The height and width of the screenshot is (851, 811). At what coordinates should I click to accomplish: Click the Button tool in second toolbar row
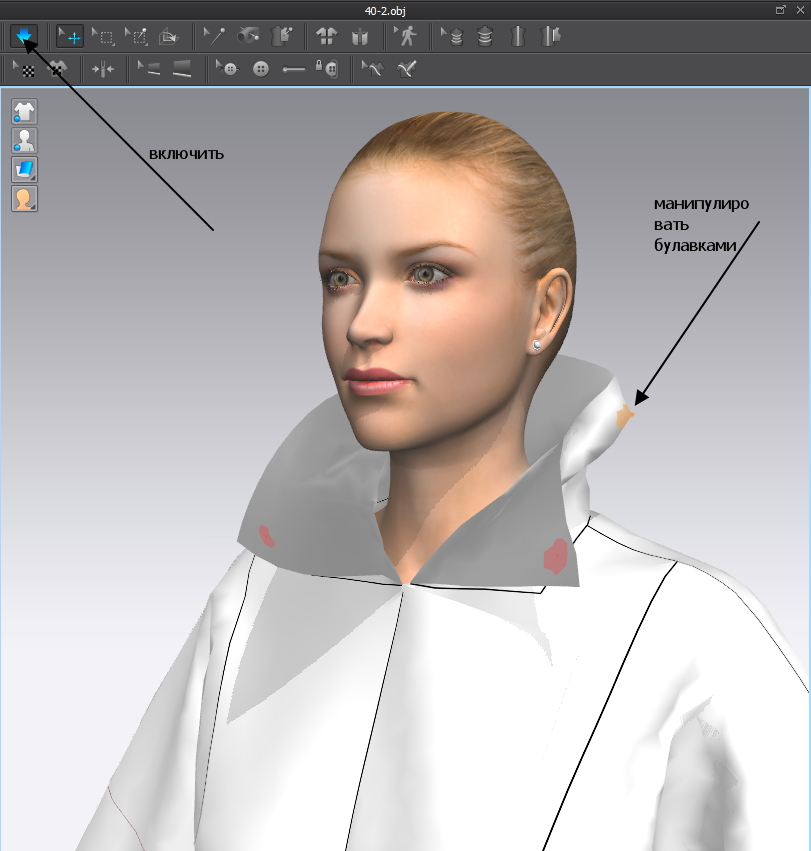pyautogui.click(x=261, y=69)
